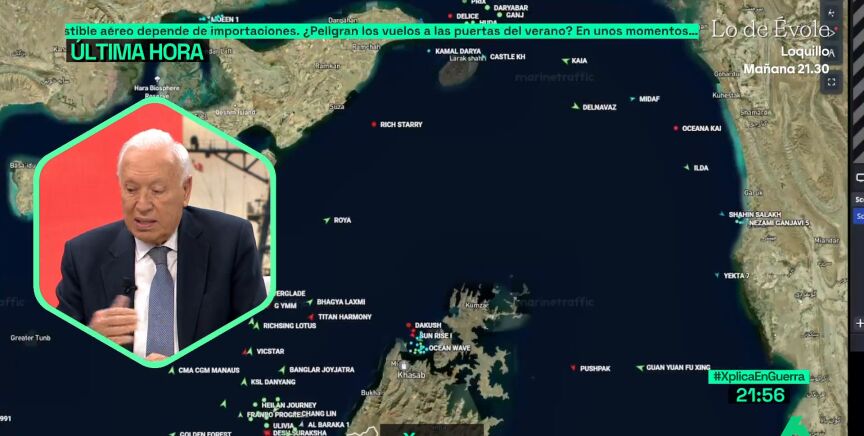Viewport: 864px width, 436px height.
Task: Click the green ROYA vessel arrow
Action: tap(327, 220)
